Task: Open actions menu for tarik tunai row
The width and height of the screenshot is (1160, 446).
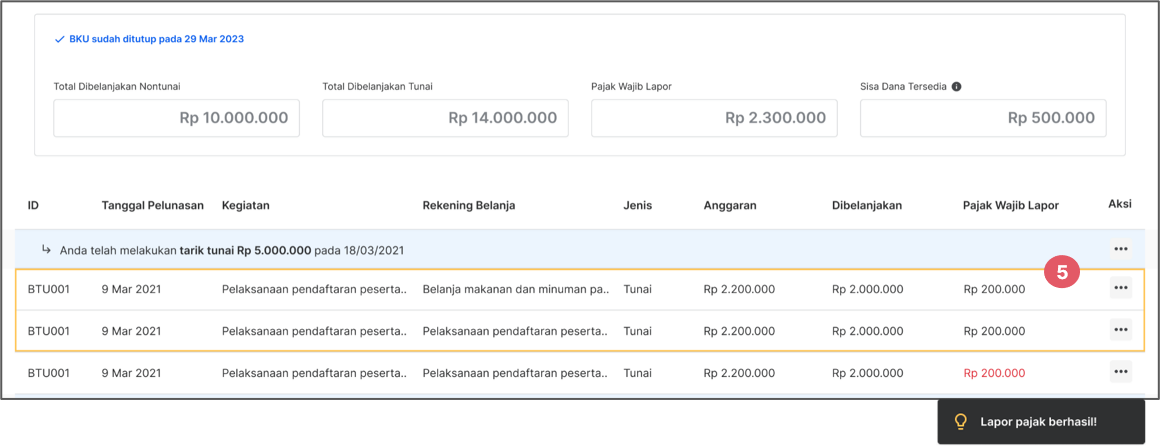Action: 1121,249
